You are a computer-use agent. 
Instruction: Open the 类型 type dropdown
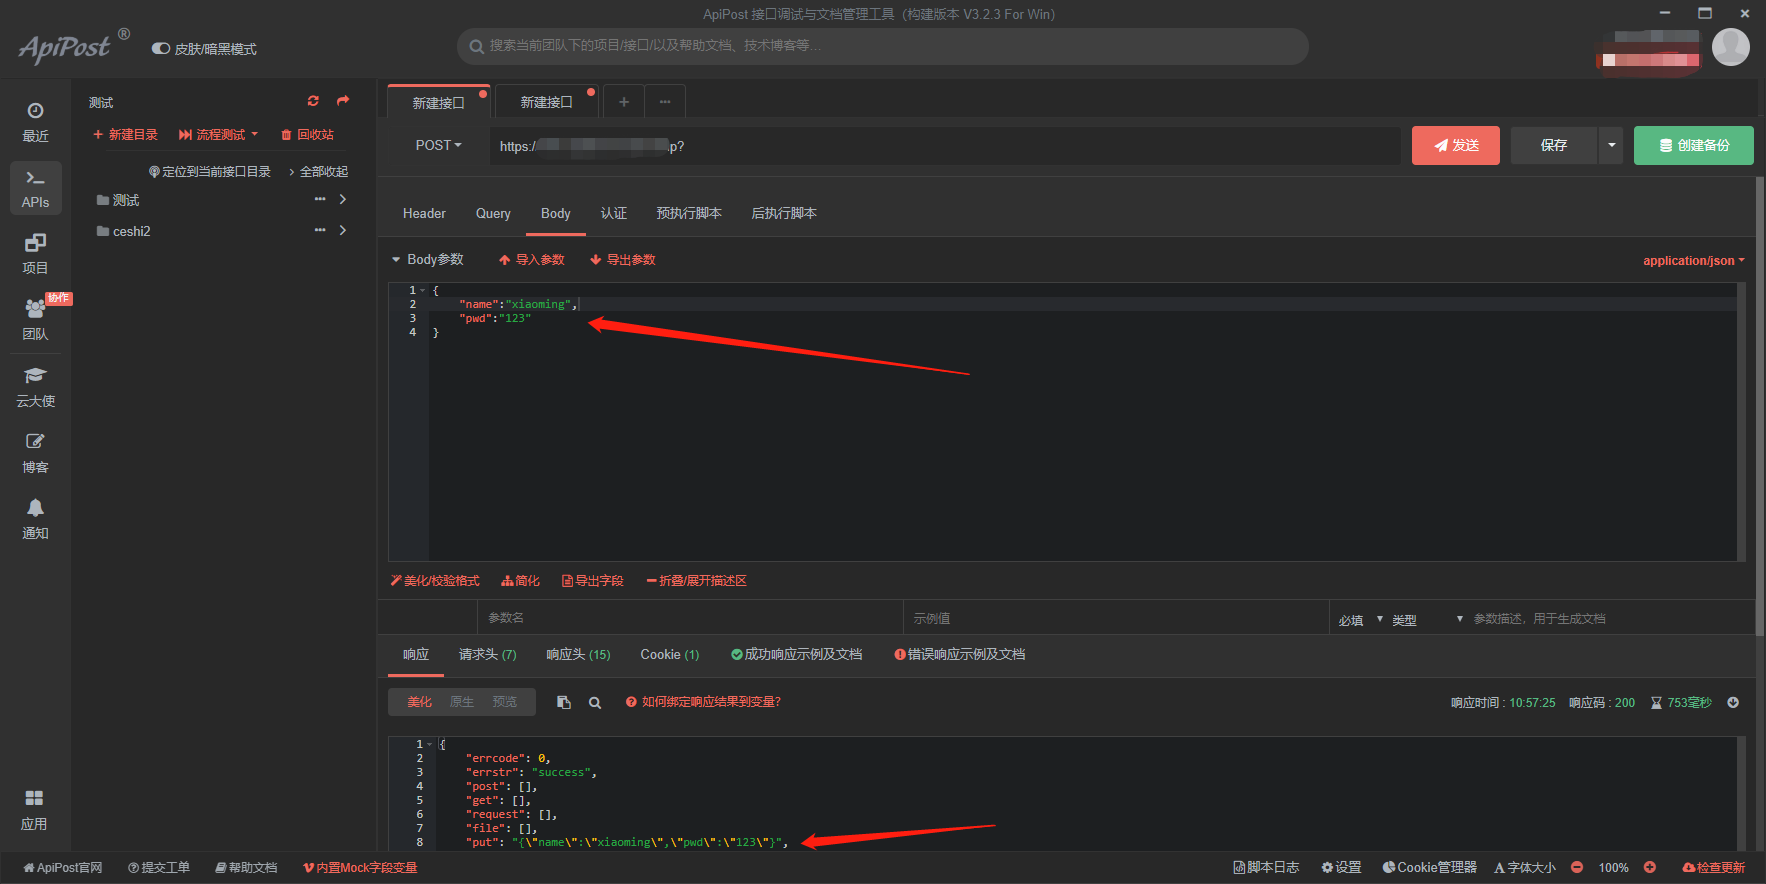click(1427, 620)
